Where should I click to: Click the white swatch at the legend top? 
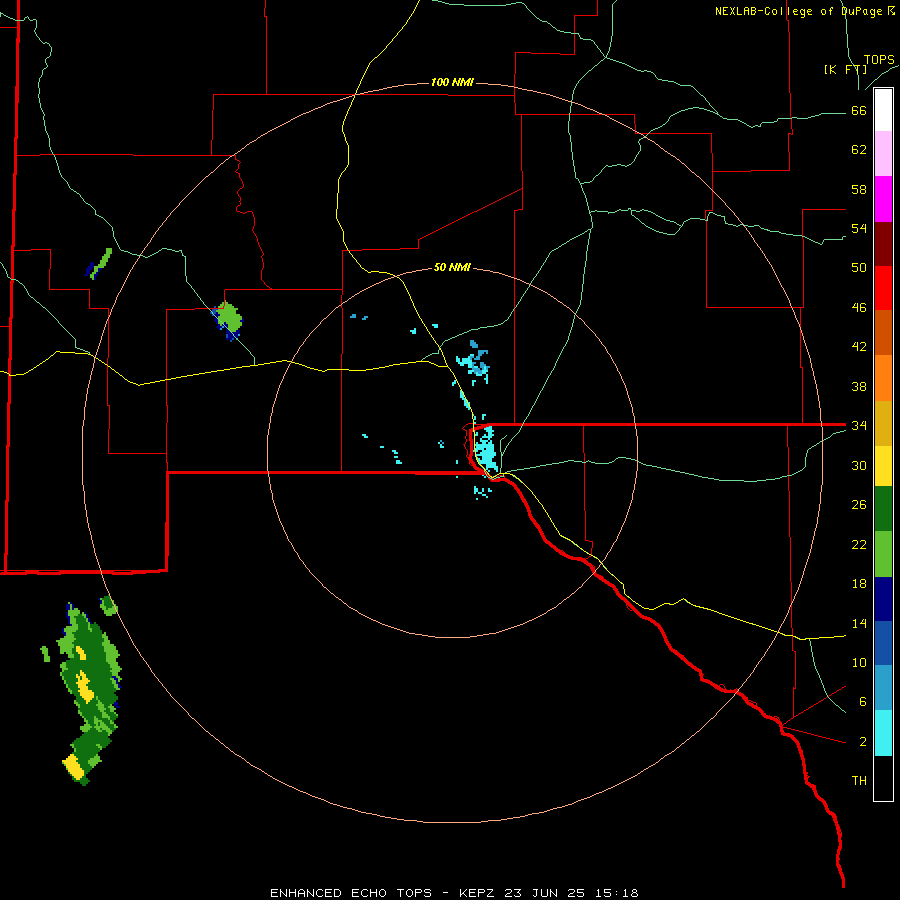[883, 110]
